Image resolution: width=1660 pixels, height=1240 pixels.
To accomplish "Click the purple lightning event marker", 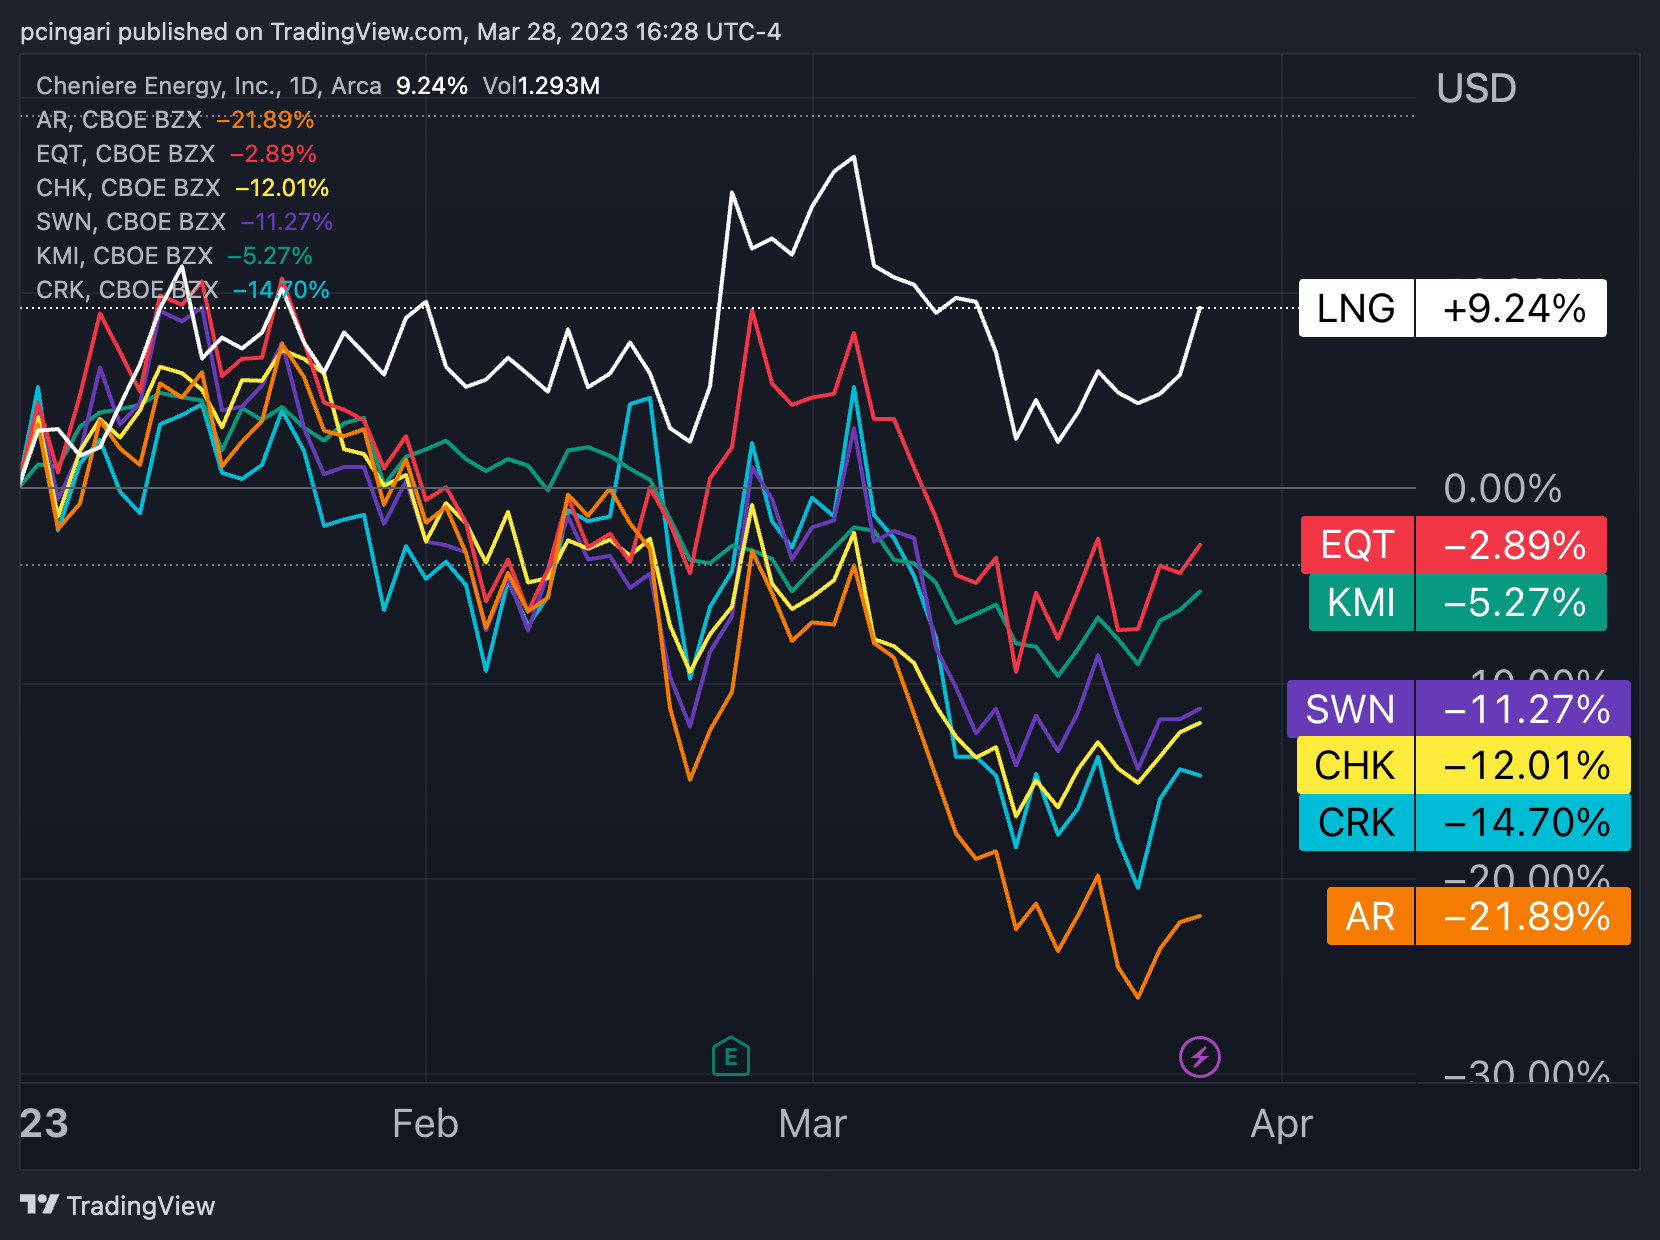I will 1200,1056.
